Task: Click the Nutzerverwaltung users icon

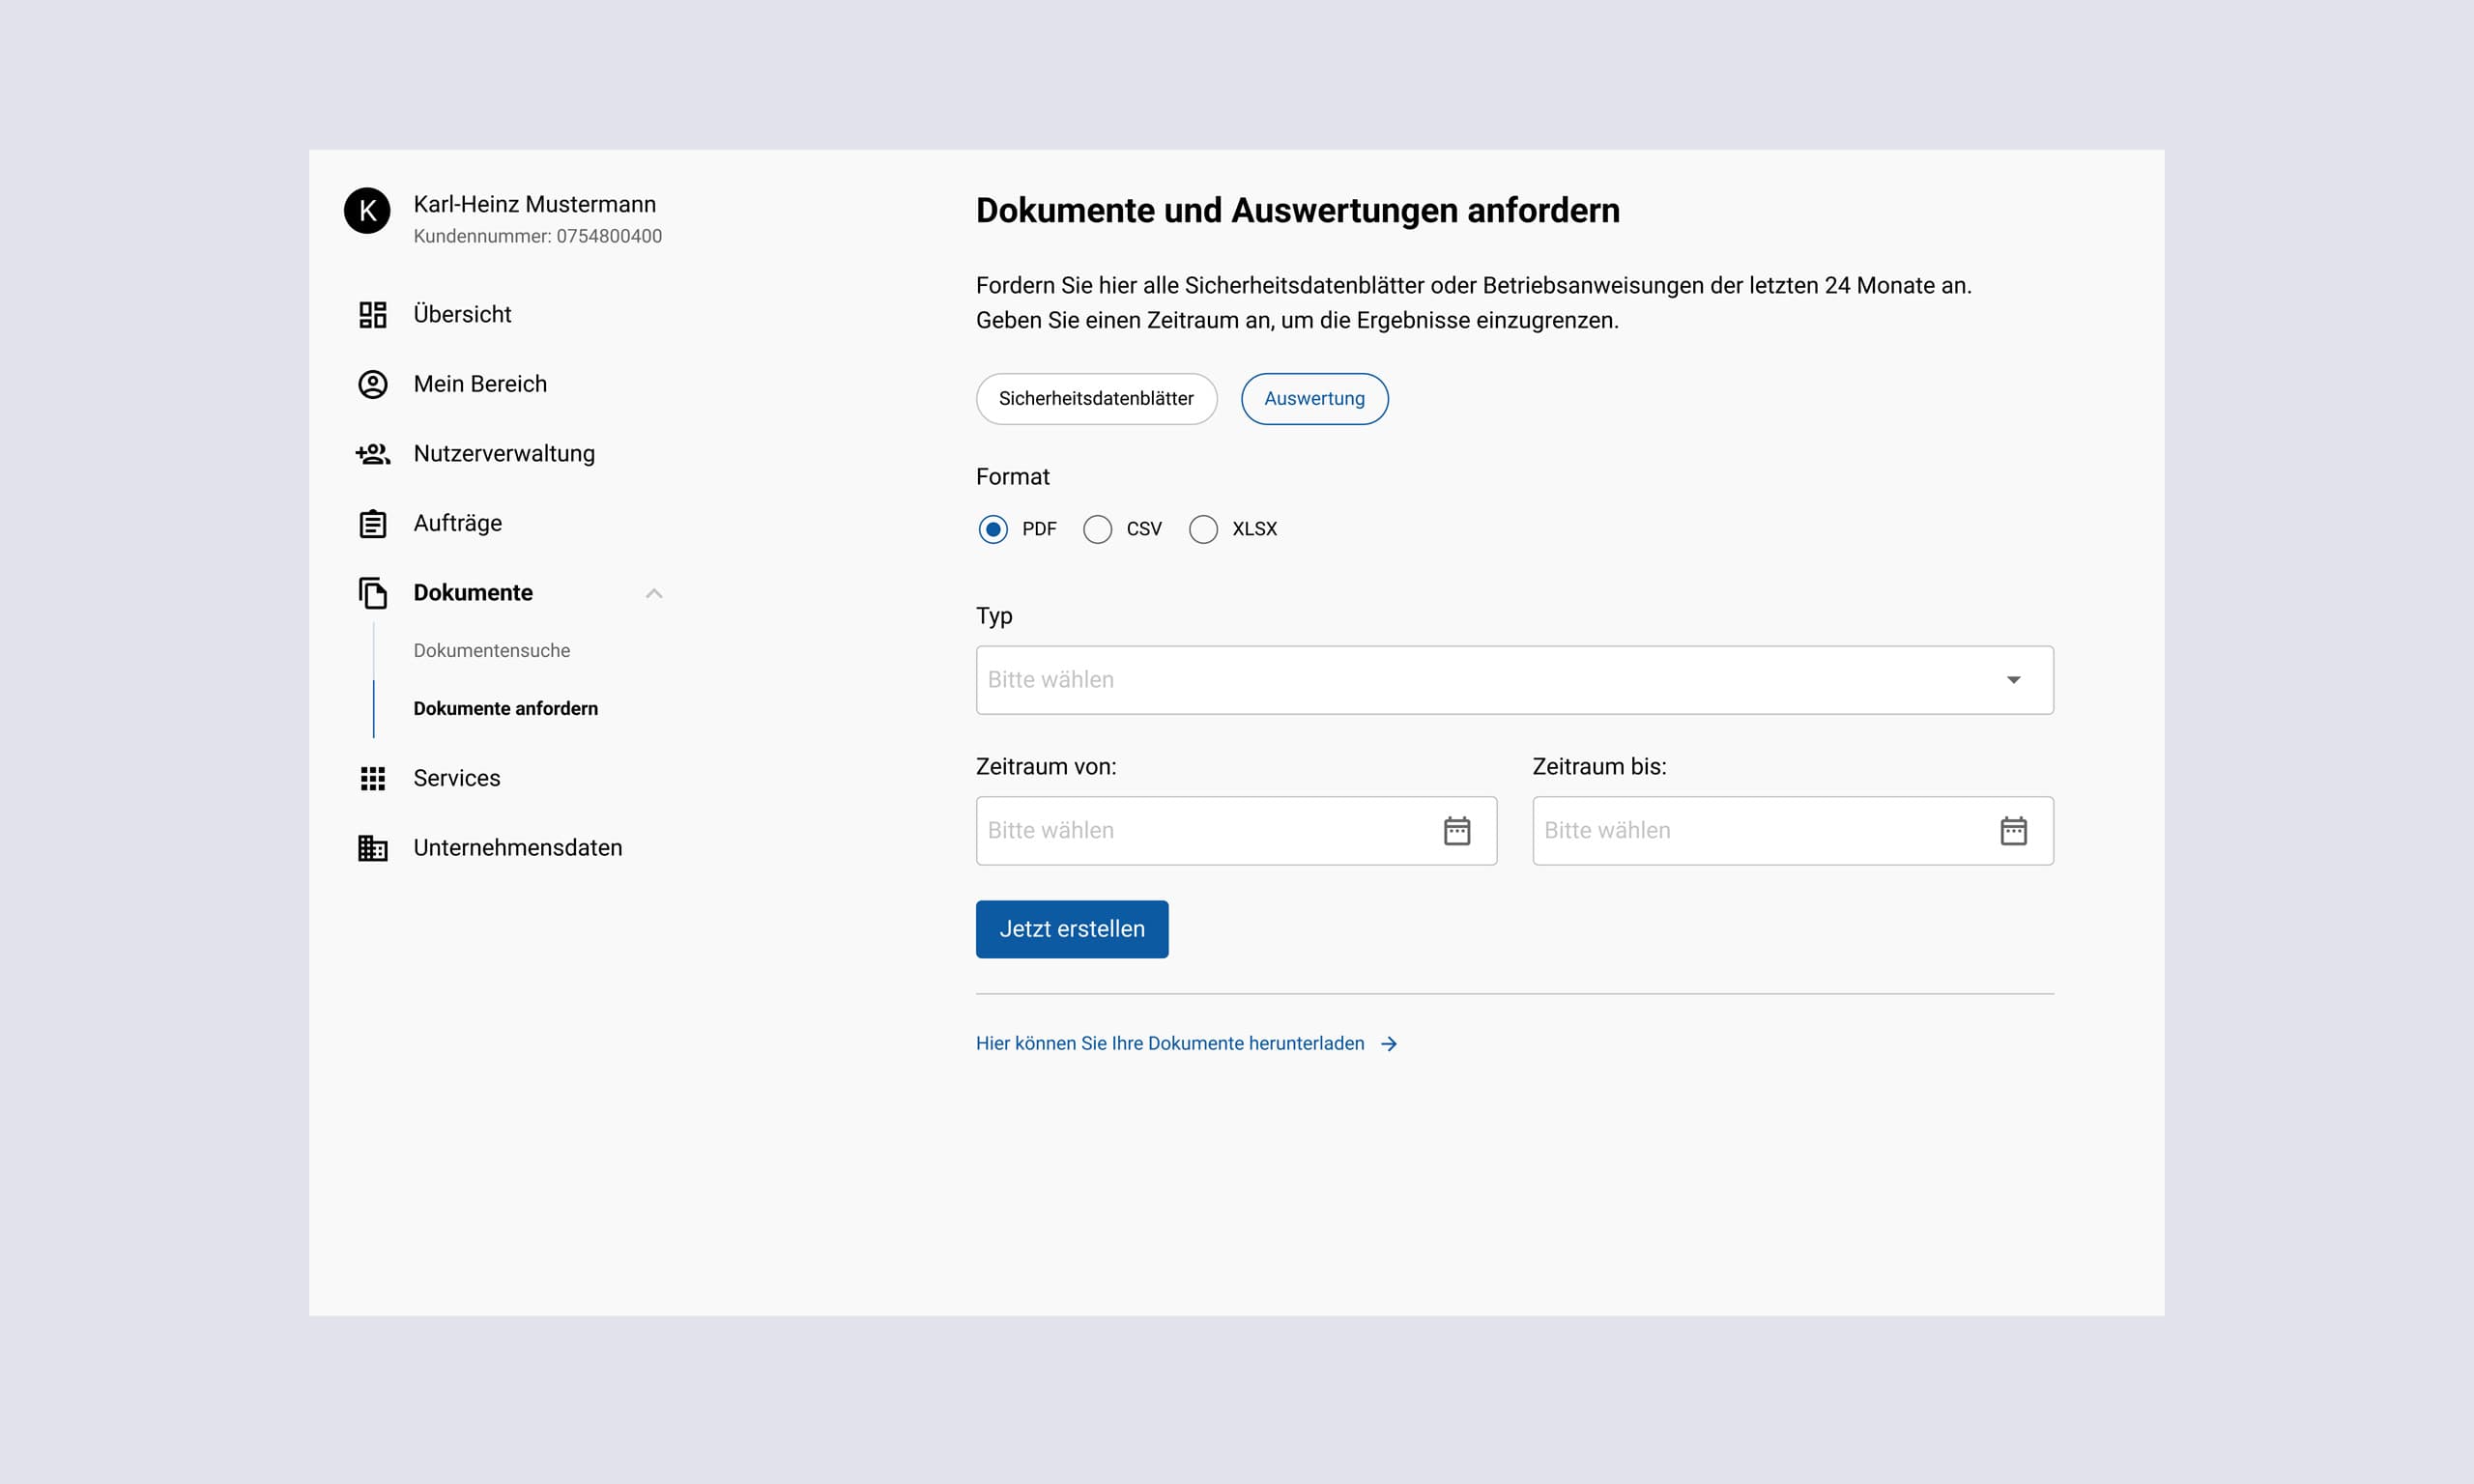Action: pos(371,454)
